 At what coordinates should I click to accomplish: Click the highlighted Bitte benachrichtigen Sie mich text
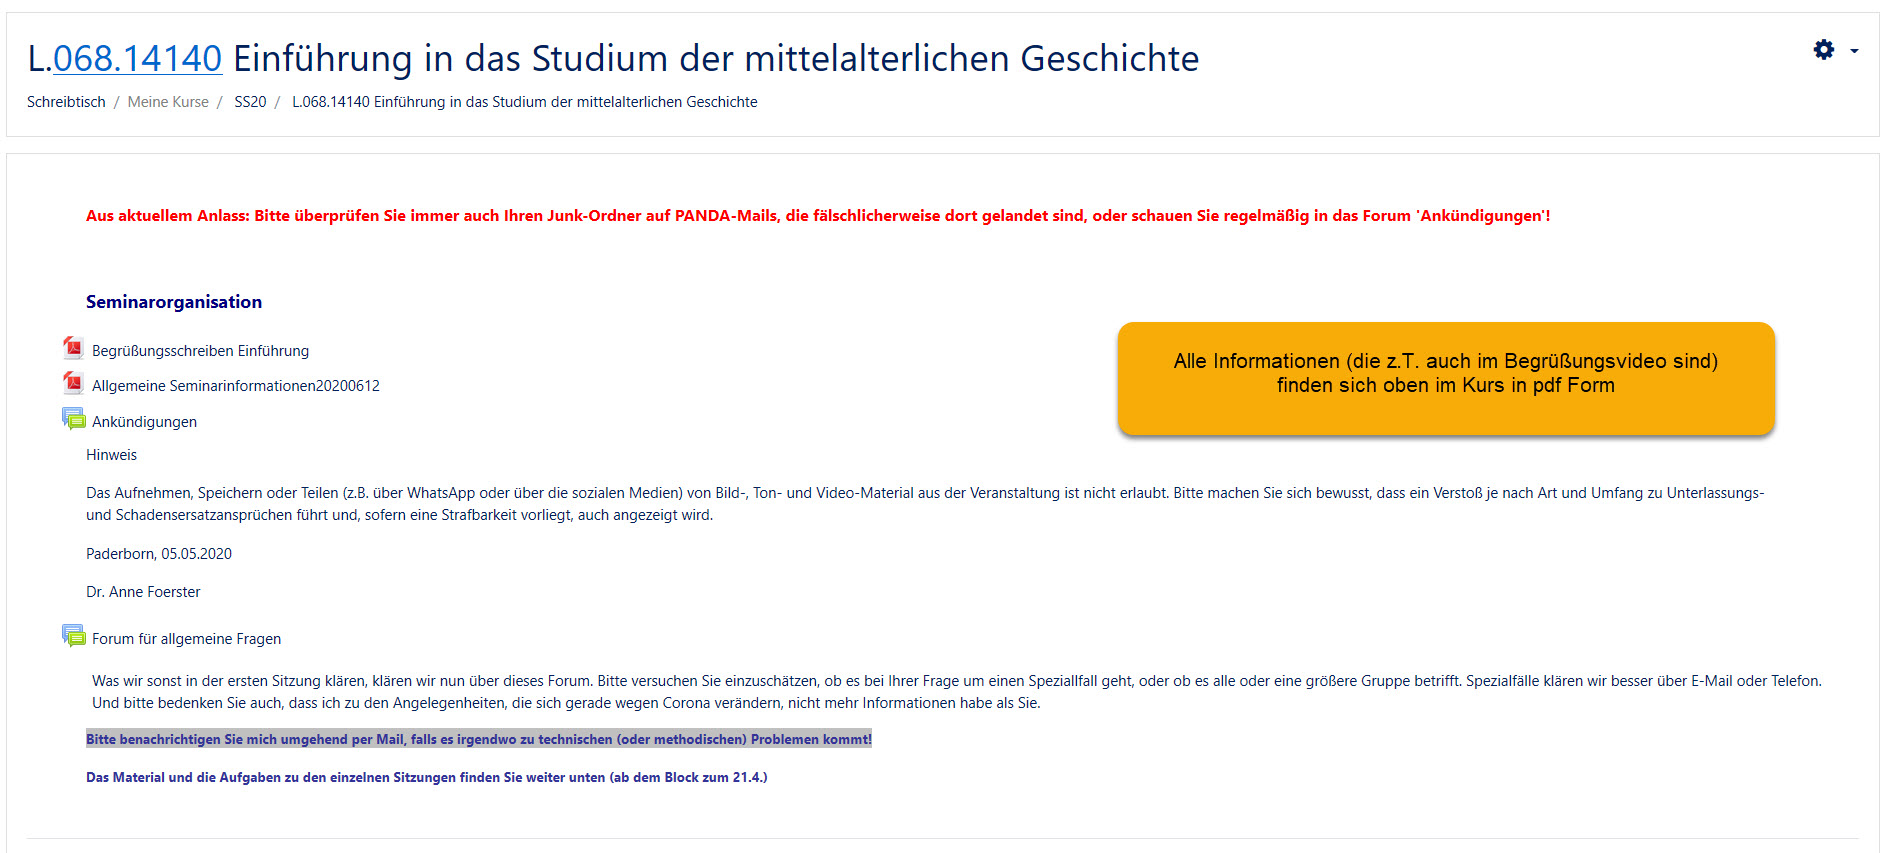click(478, 739)
